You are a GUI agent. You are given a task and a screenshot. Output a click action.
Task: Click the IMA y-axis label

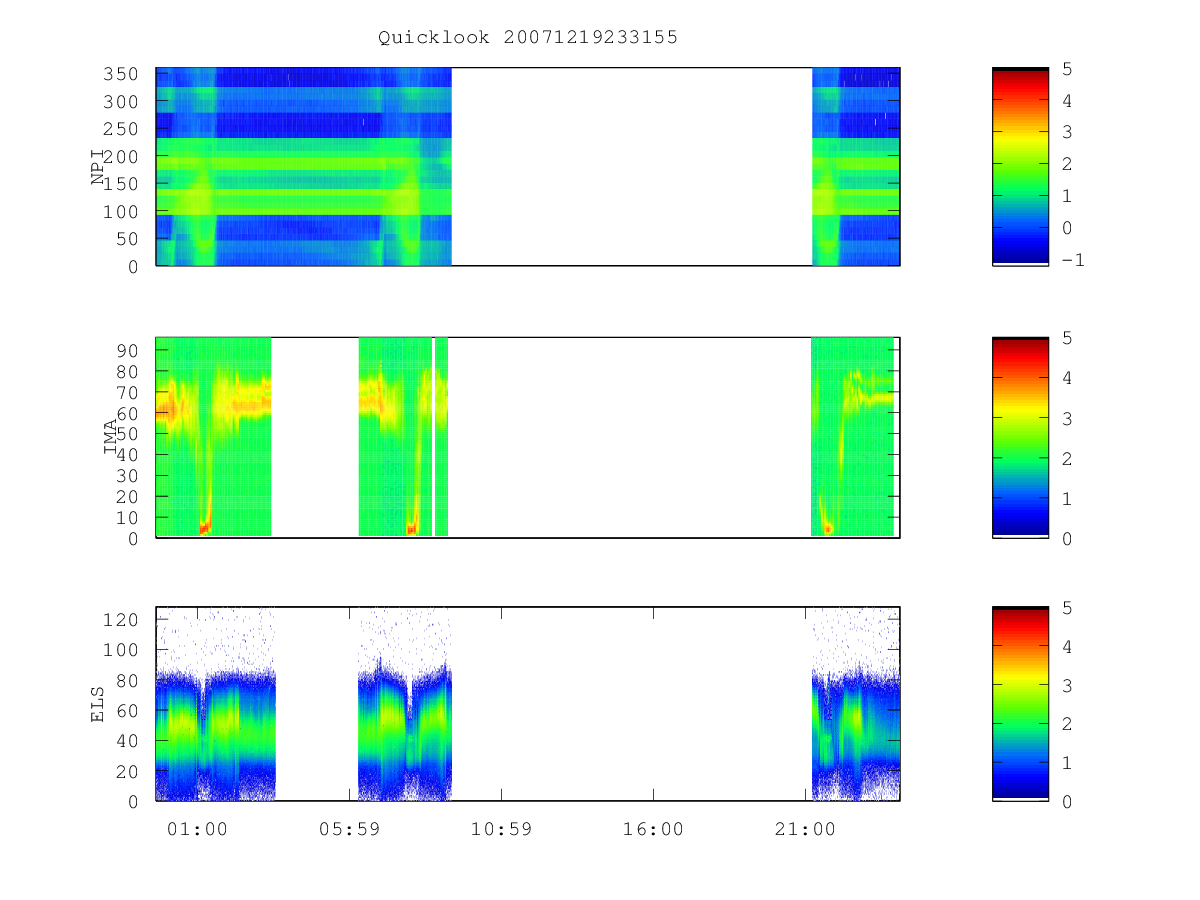point(110,437)
